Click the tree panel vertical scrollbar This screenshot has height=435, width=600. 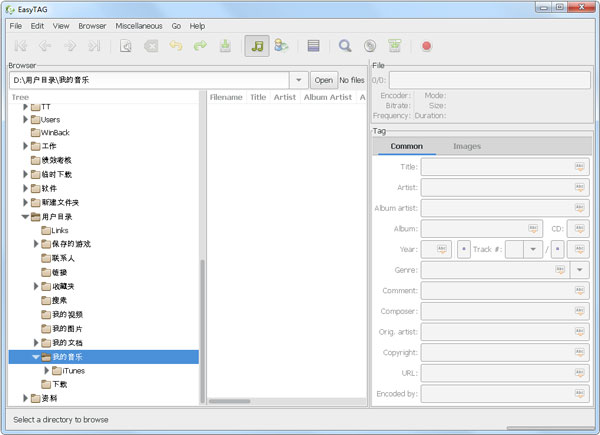(x=202, y=331)
